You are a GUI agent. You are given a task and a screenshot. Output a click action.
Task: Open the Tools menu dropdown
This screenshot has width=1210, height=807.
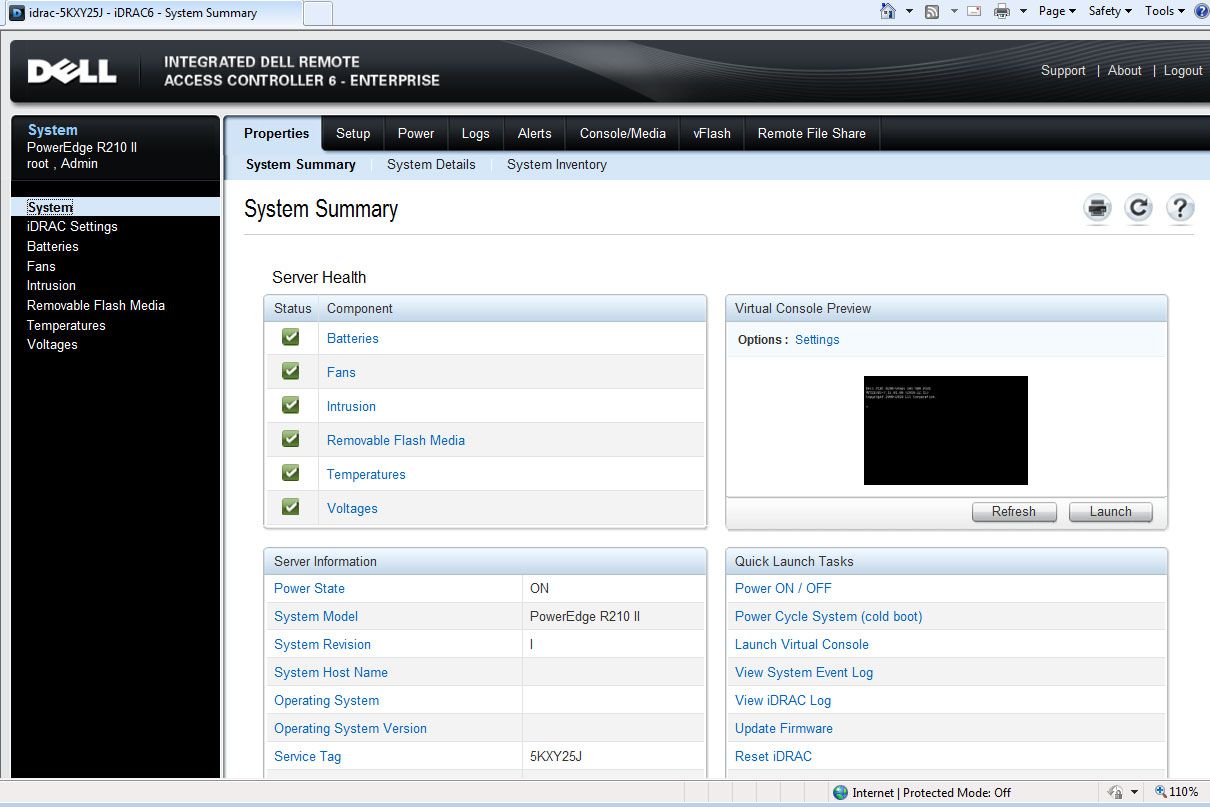click(x=1165, y=11)
